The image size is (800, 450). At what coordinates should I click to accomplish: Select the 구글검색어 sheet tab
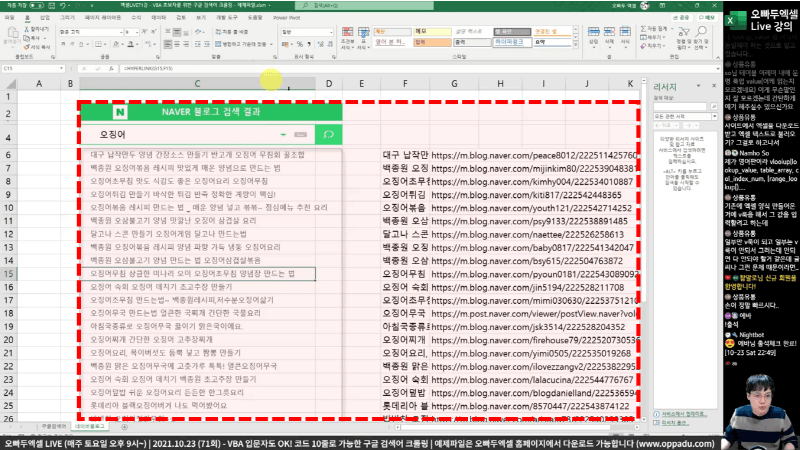pos(54,427)
